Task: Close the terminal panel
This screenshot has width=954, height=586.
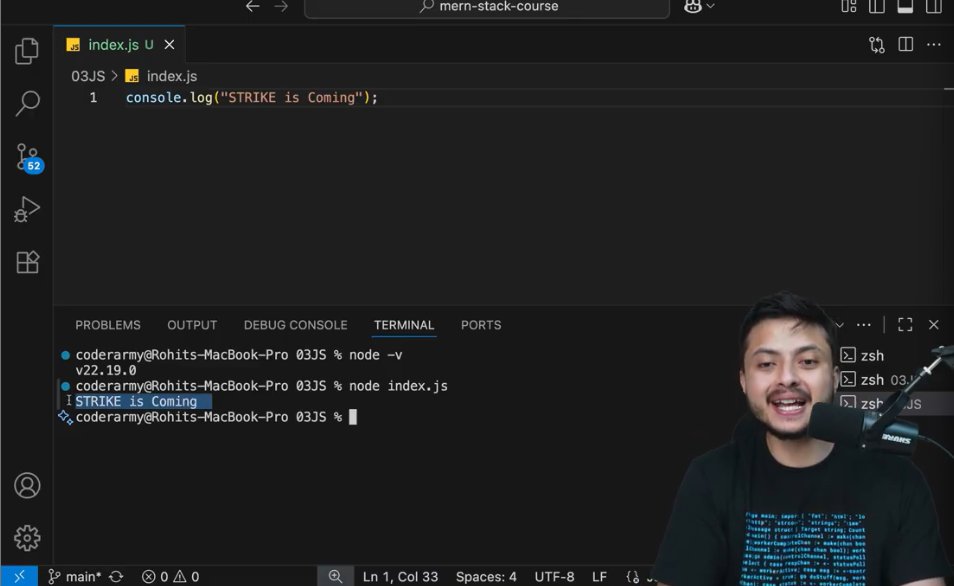Action: click(933, 325)
